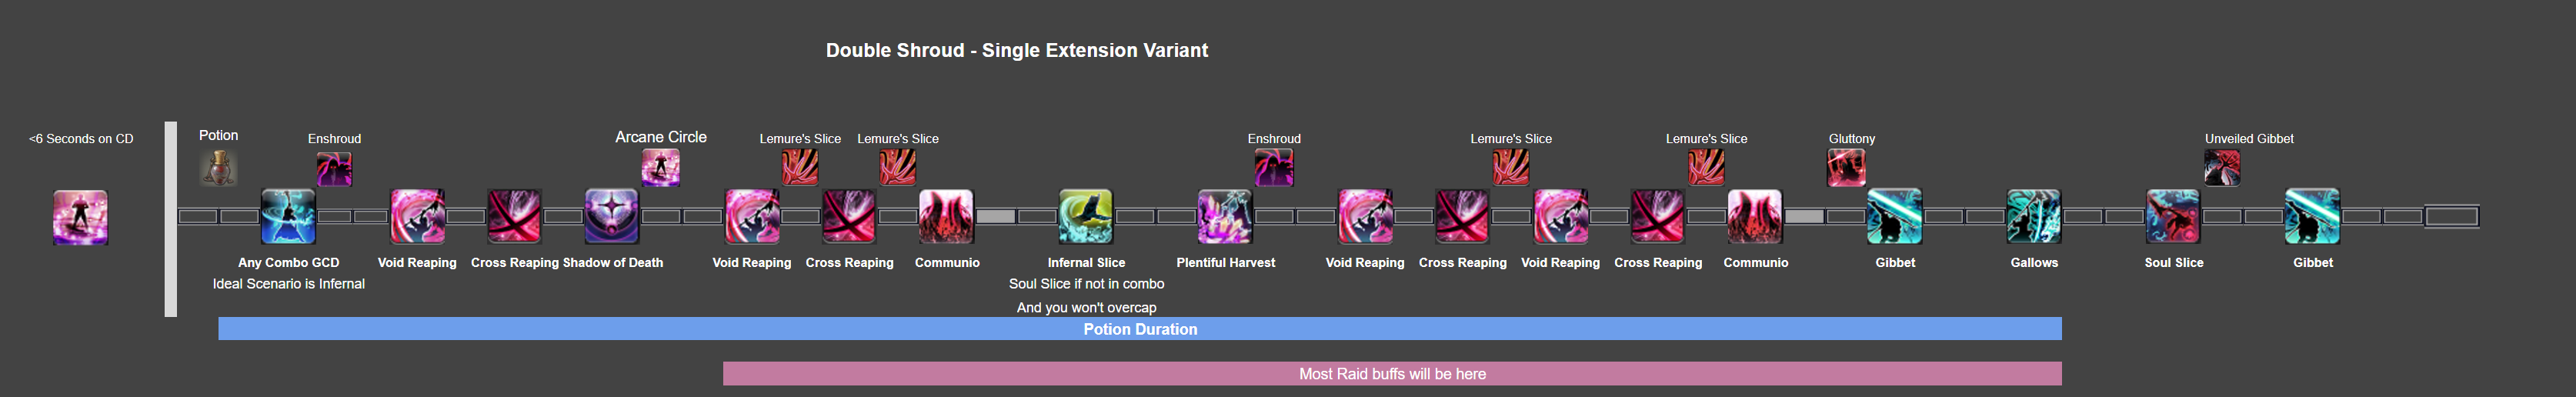Select the Gluttony ability icon
This screenshot has height=397, width=2576.
pyautogui.click(x=1846, y=168)
